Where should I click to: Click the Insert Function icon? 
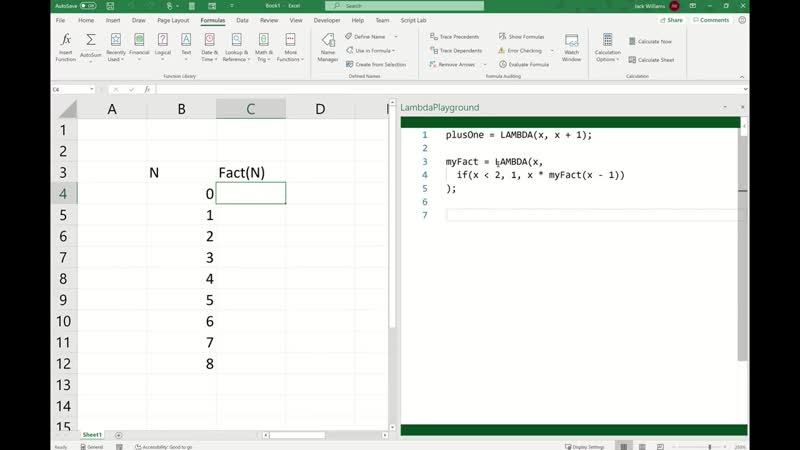point(65,46)
